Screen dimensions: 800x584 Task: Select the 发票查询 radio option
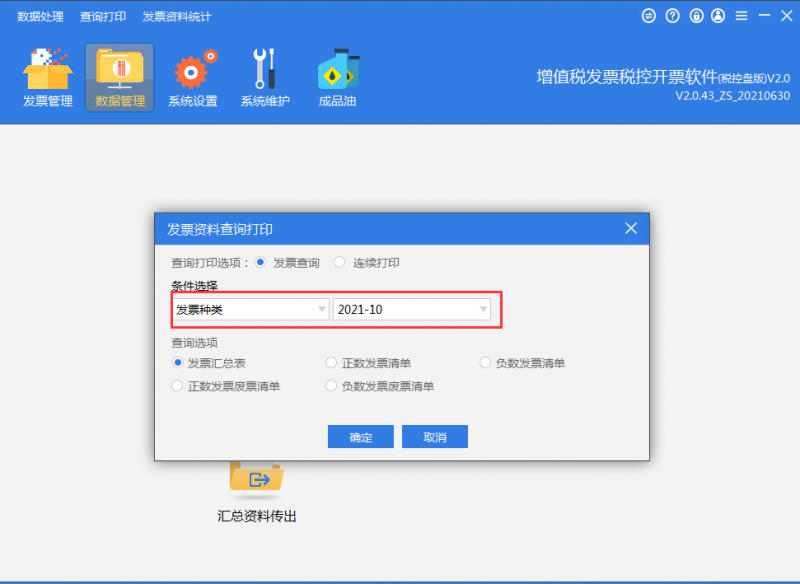(261, 263)
